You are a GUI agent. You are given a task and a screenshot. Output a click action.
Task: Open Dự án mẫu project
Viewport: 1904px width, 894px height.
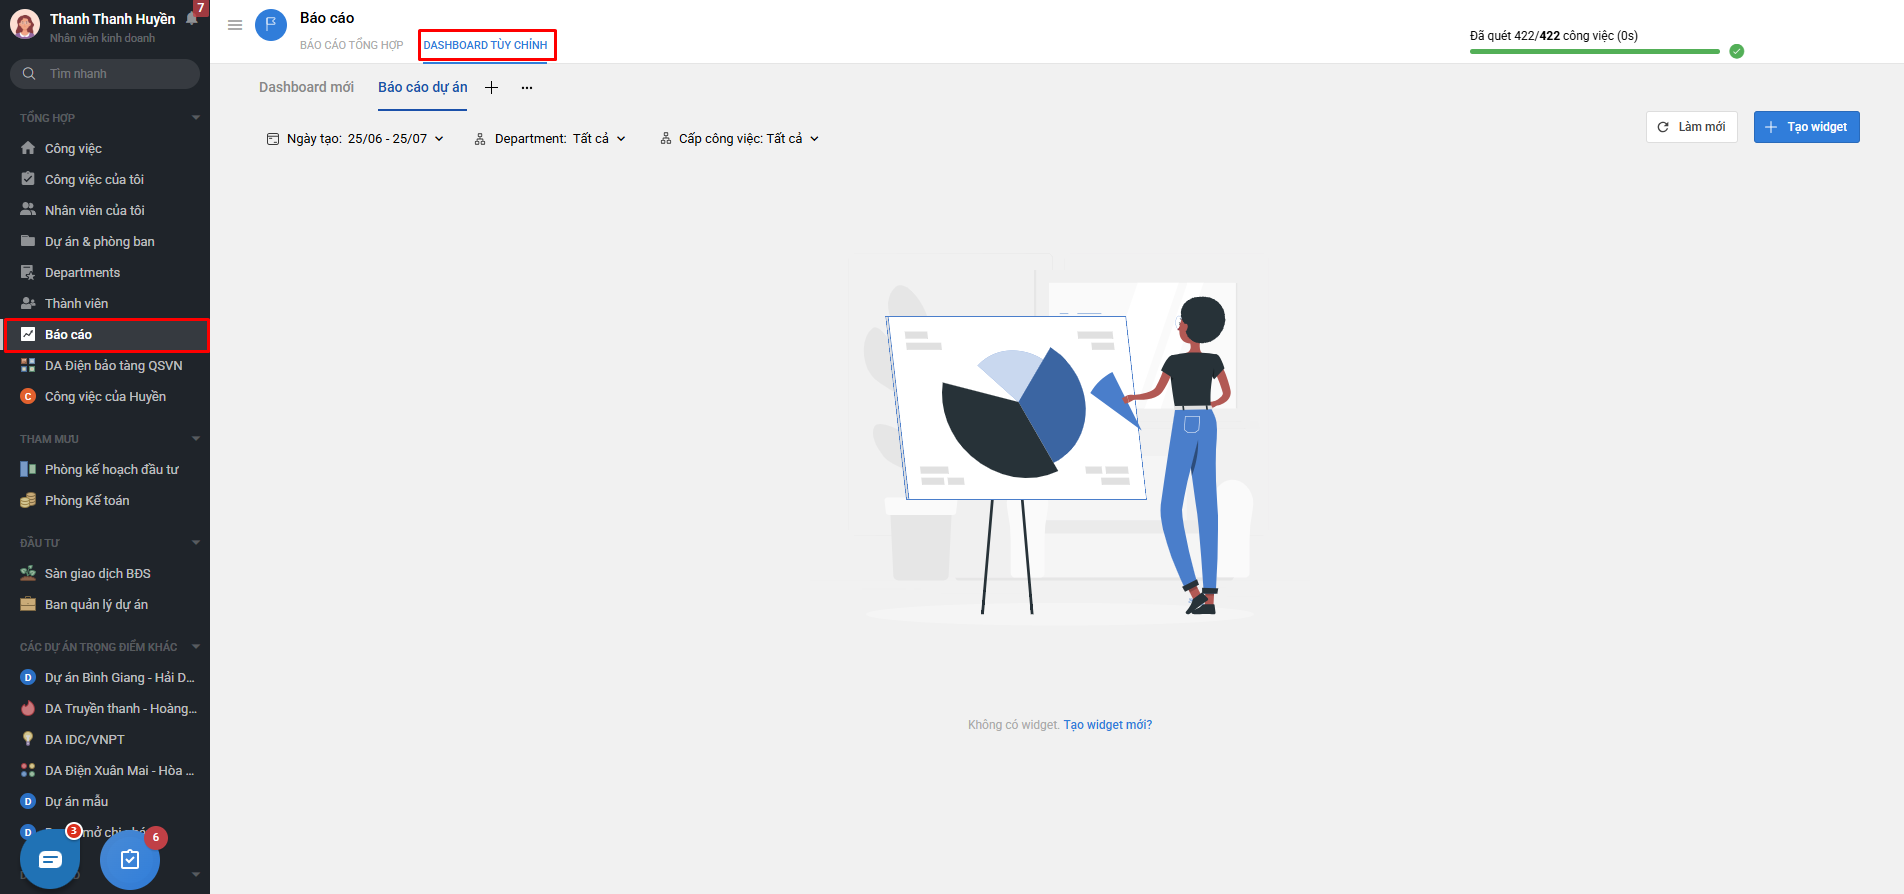(x=105, y=801)
